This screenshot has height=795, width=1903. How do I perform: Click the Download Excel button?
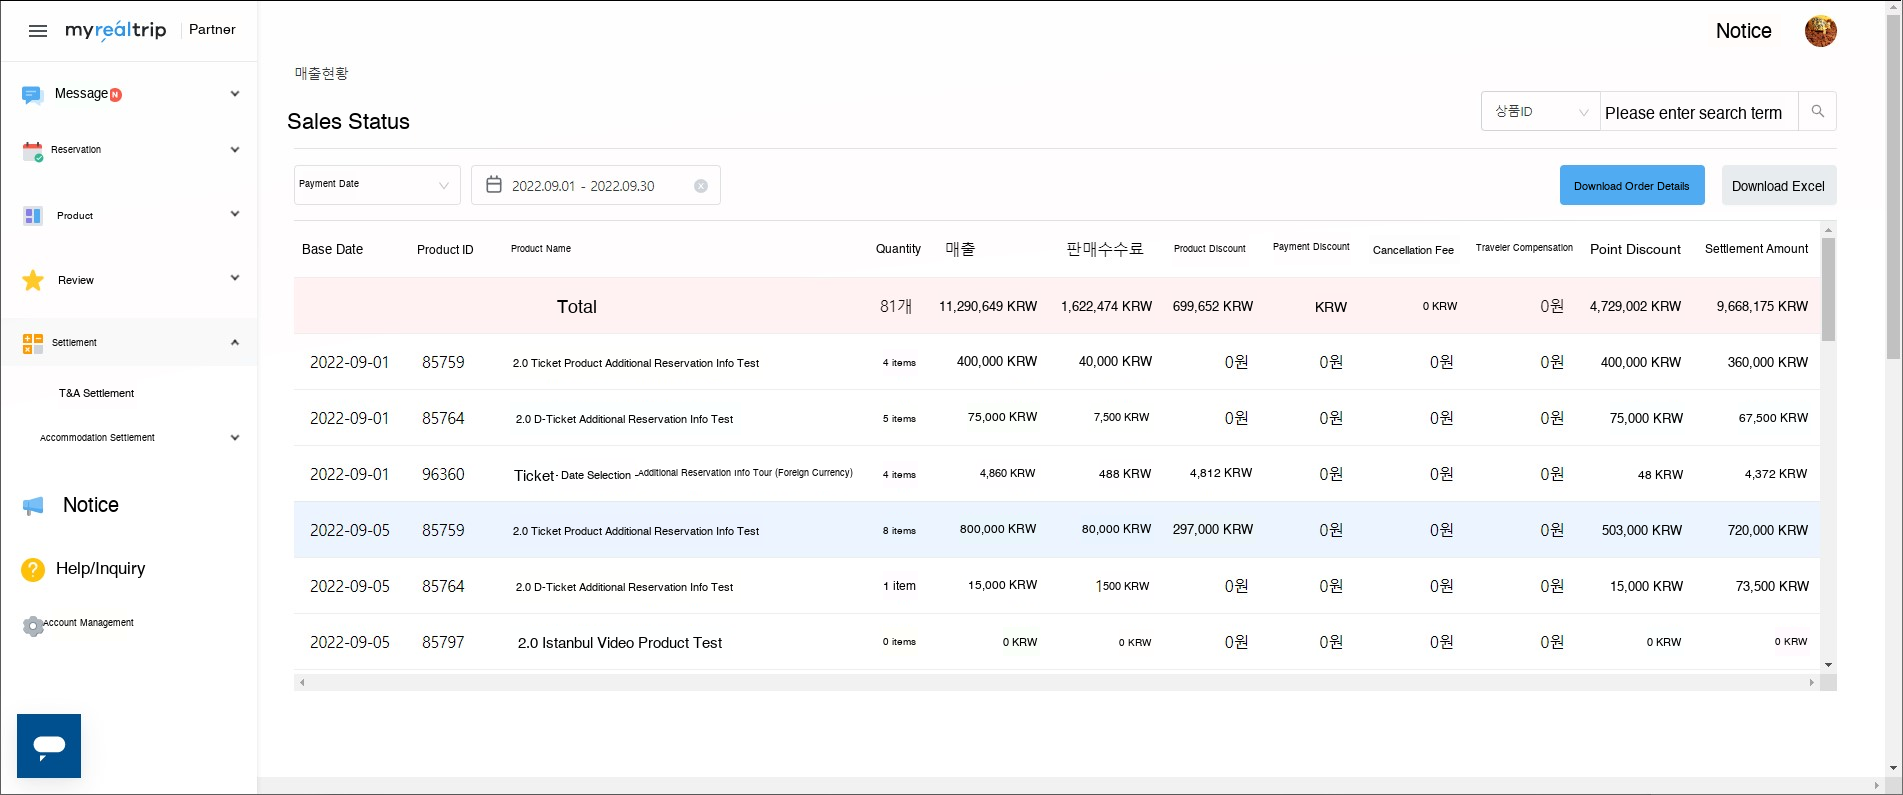[1778, 186]
